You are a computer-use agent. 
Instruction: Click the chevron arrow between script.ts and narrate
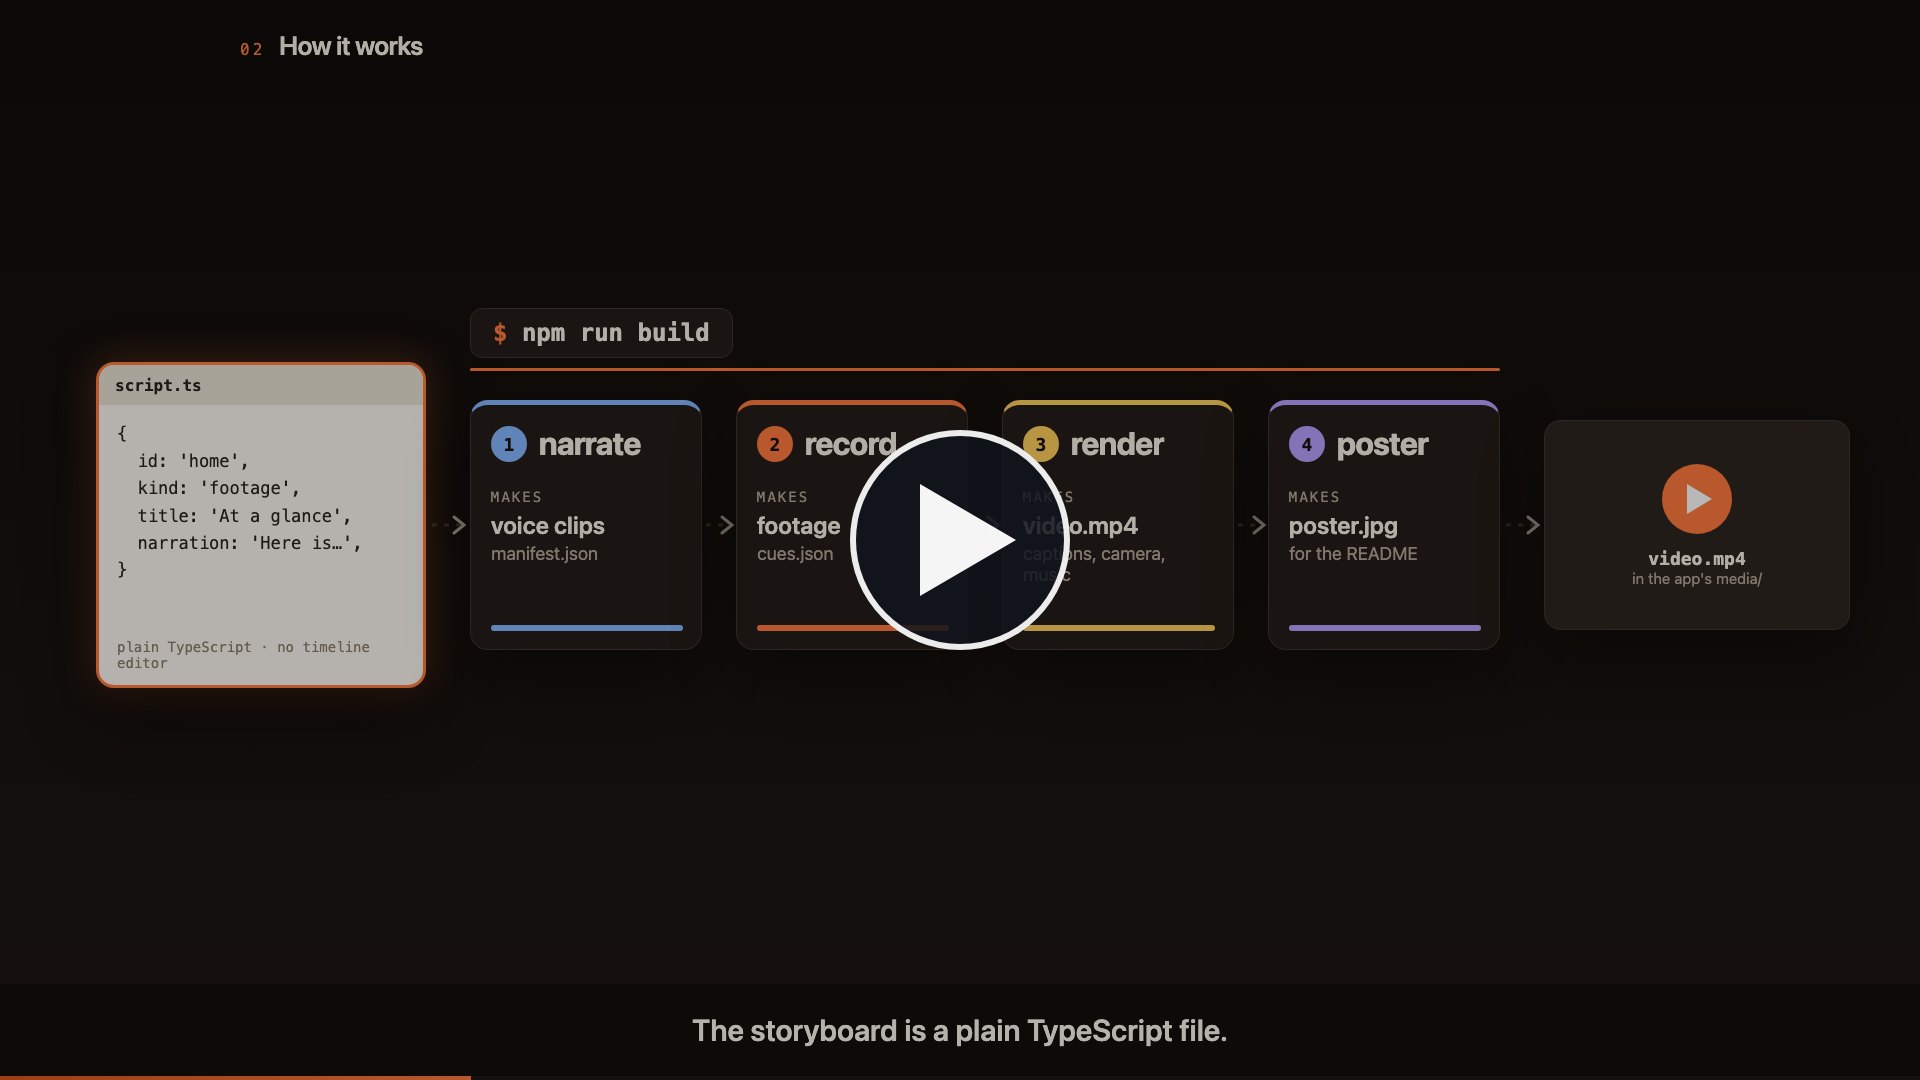tap(458, 525)
